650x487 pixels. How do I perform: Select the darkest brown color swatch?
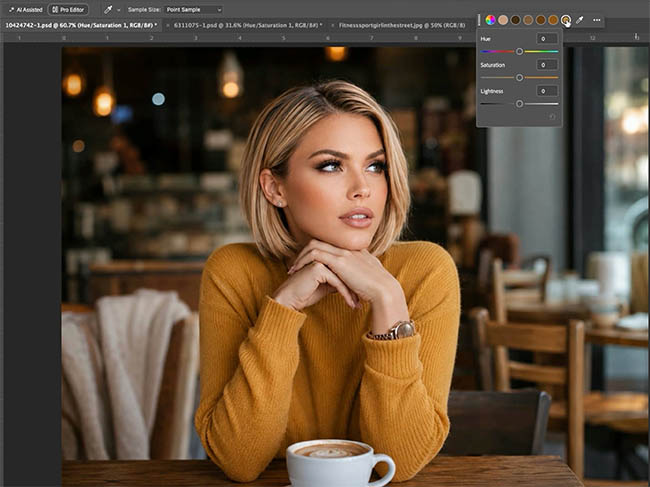point(516,20)
